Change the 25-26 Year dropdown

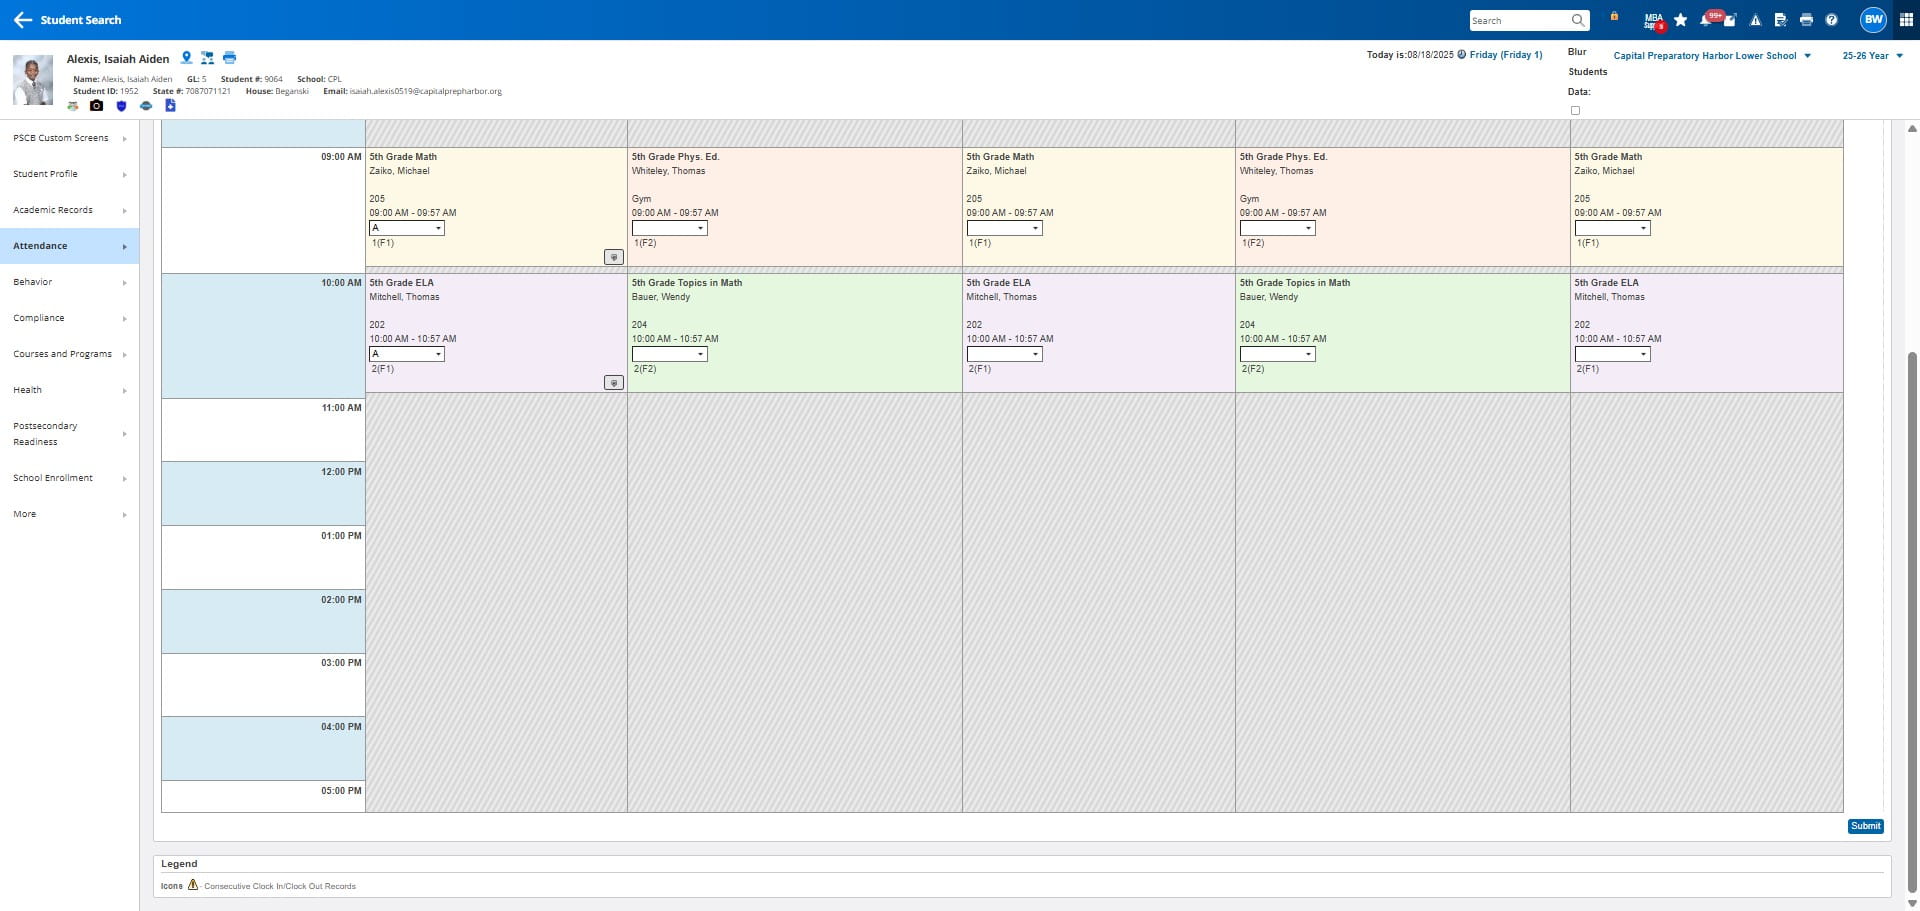coord(1872,56)
